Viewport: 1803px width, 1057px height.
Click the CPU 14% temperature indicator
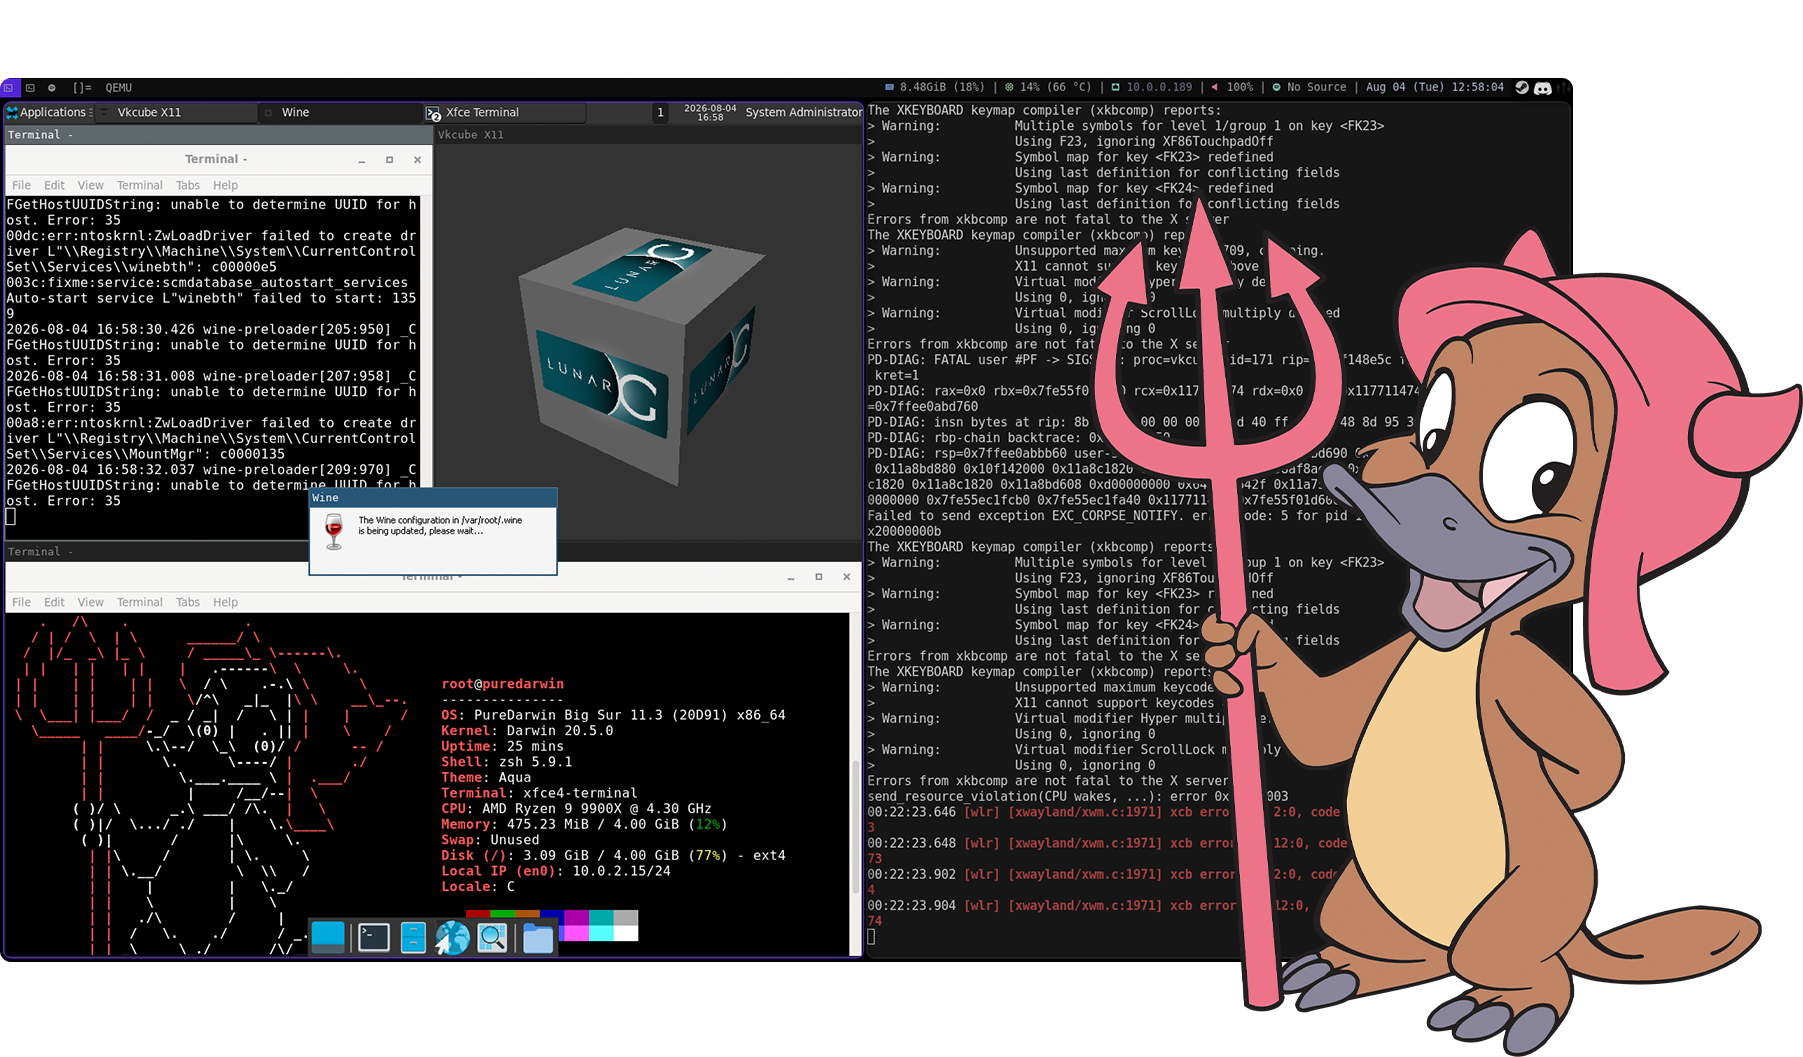click(1048, 88)
